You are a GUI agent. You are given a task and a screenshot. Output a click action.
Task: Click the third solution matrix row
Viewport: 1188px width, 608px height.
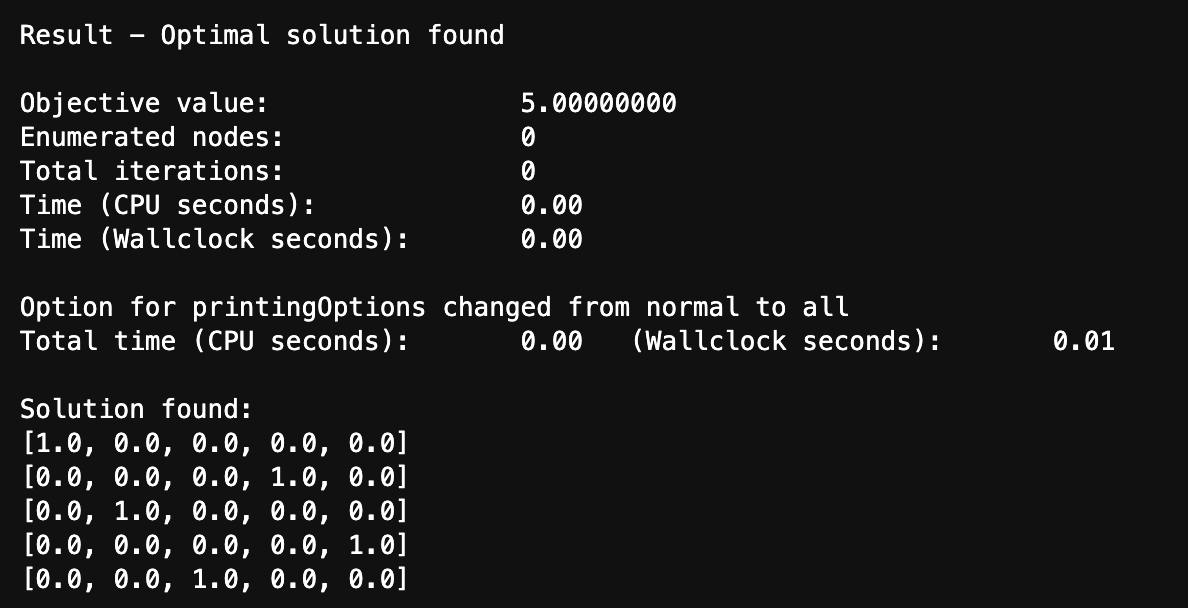pos(214,511)
